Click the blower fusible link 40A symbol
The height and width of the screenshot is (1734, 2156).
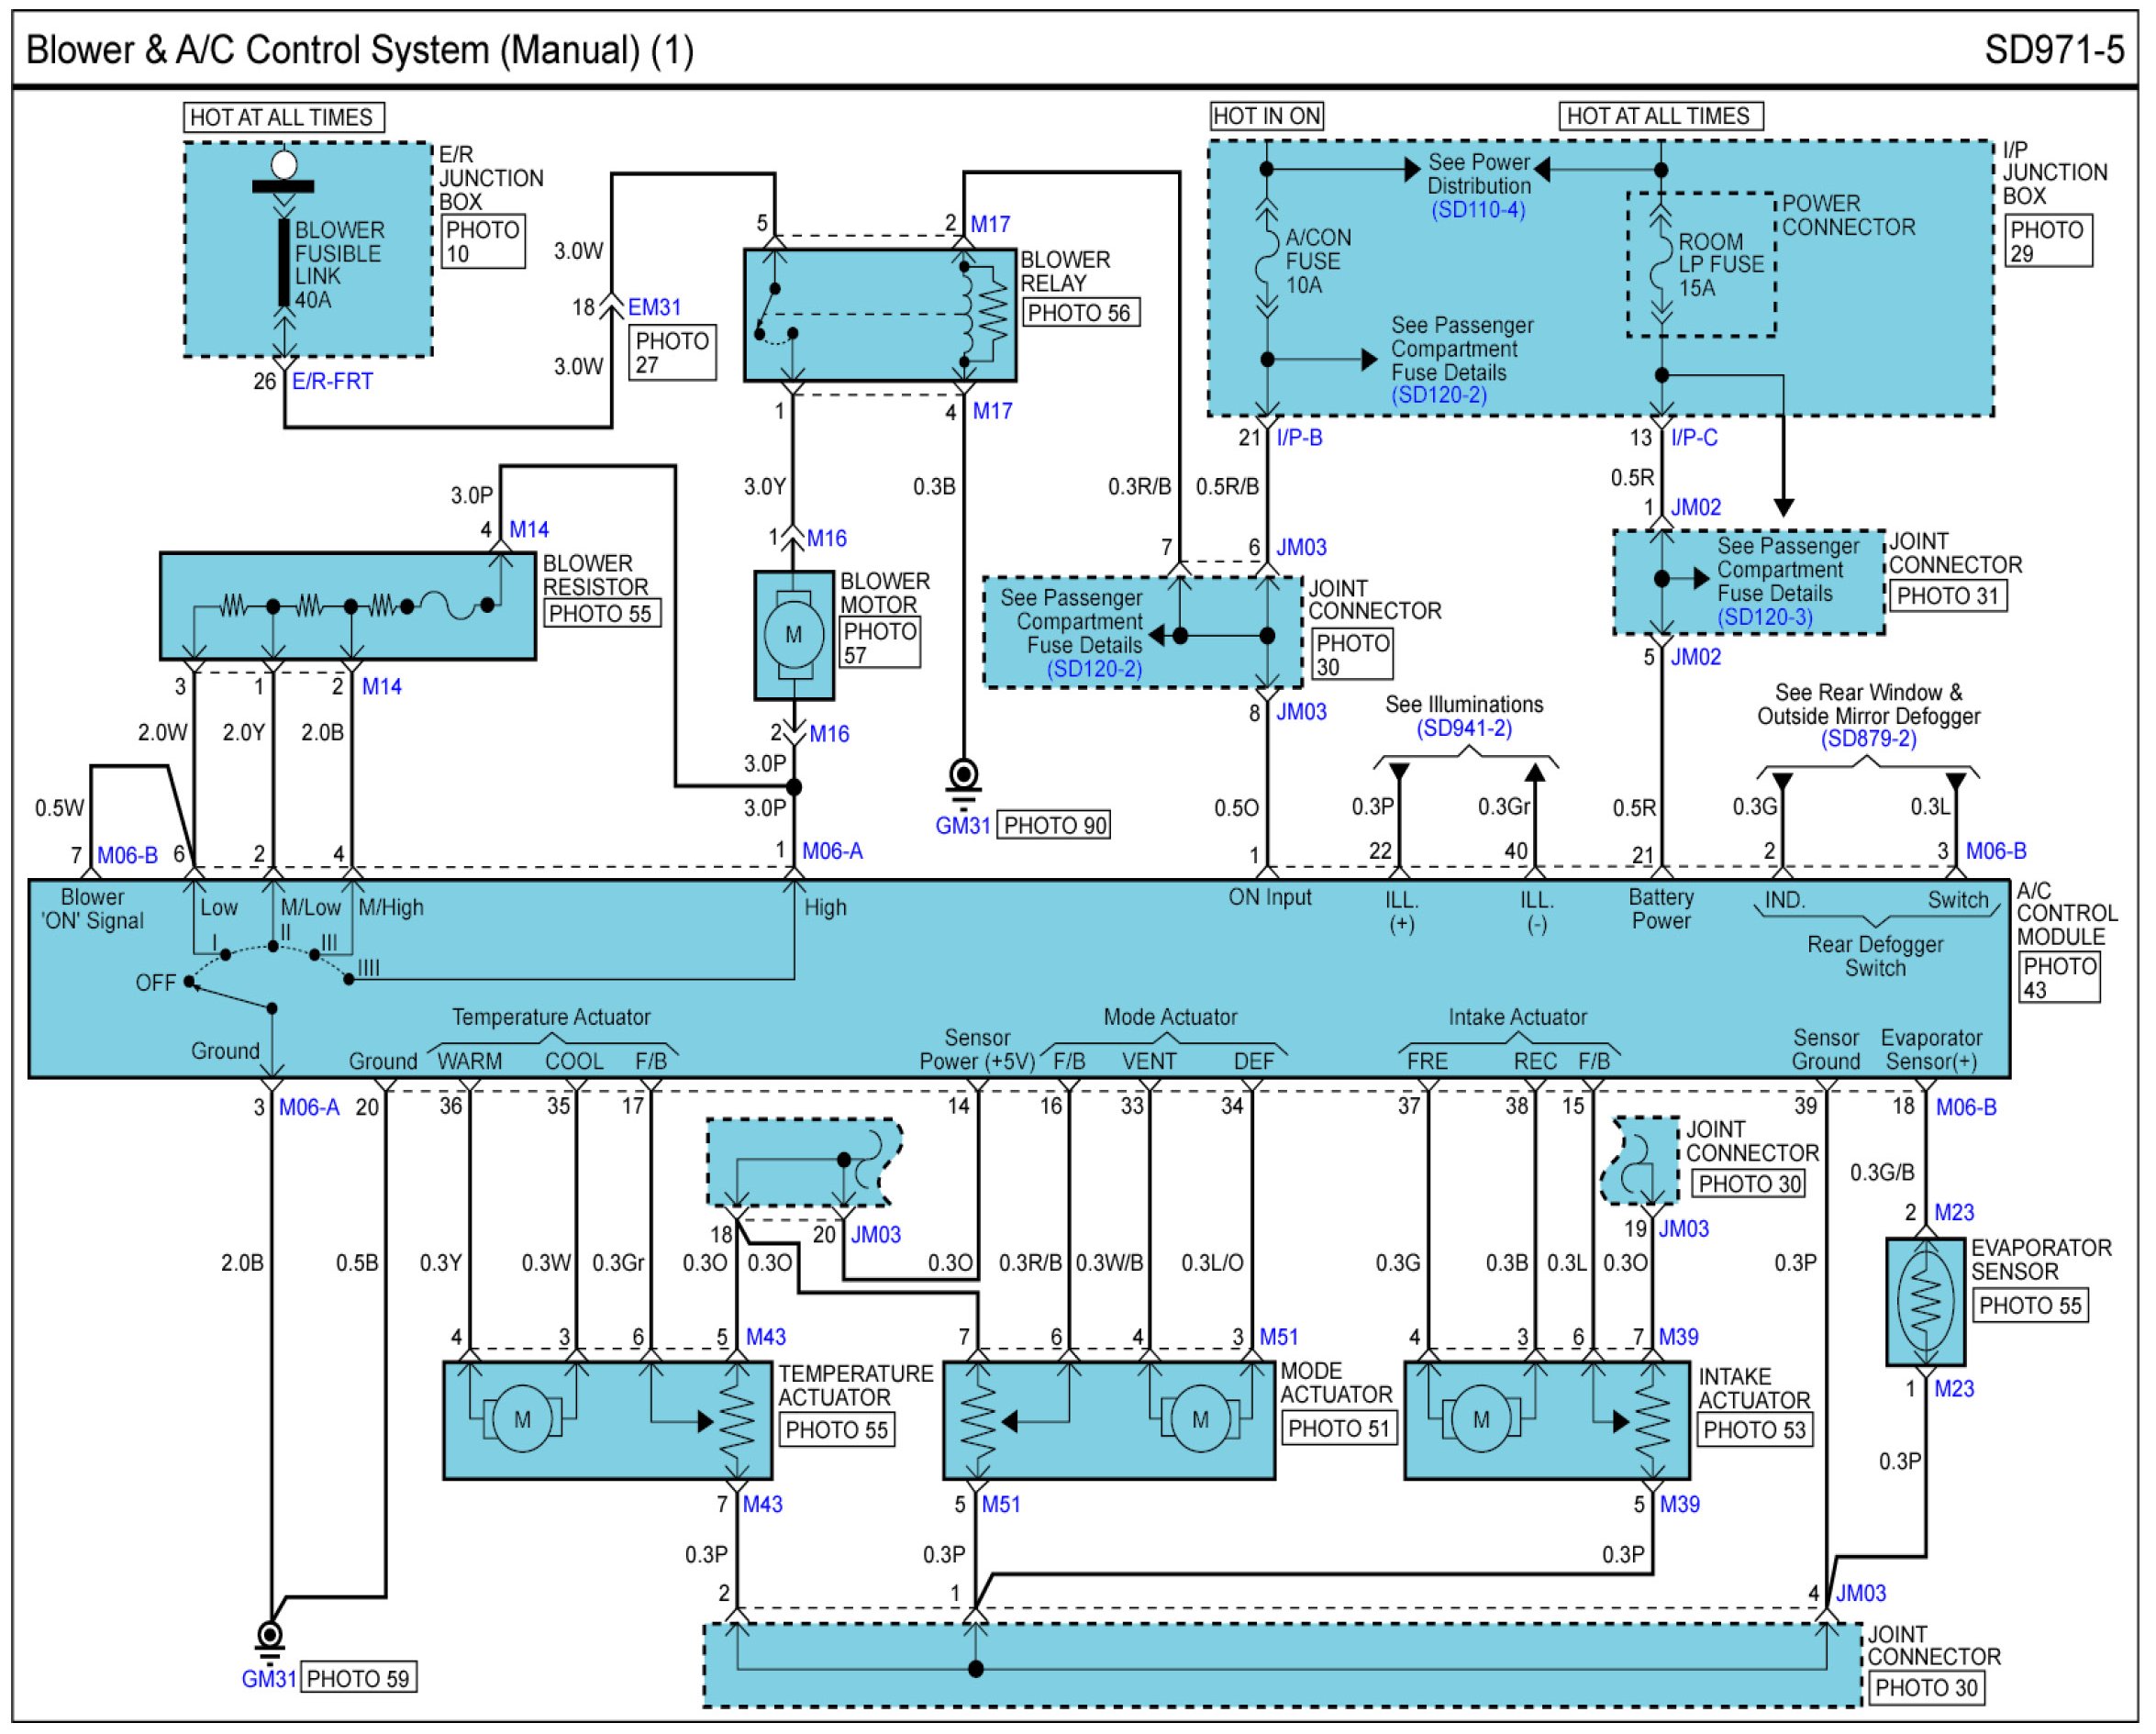pyautogui.click(x=284, y=264)
